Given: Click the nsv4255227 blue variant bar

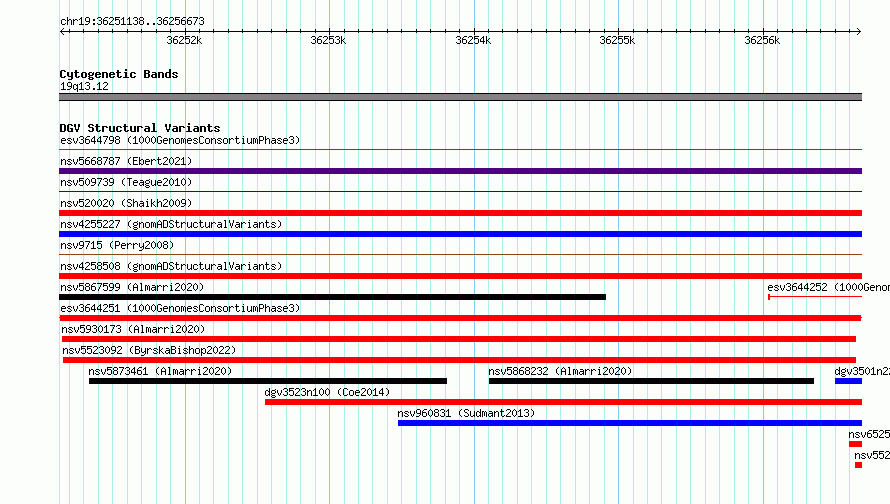Looking at the screenshot, I should (460, 234).
